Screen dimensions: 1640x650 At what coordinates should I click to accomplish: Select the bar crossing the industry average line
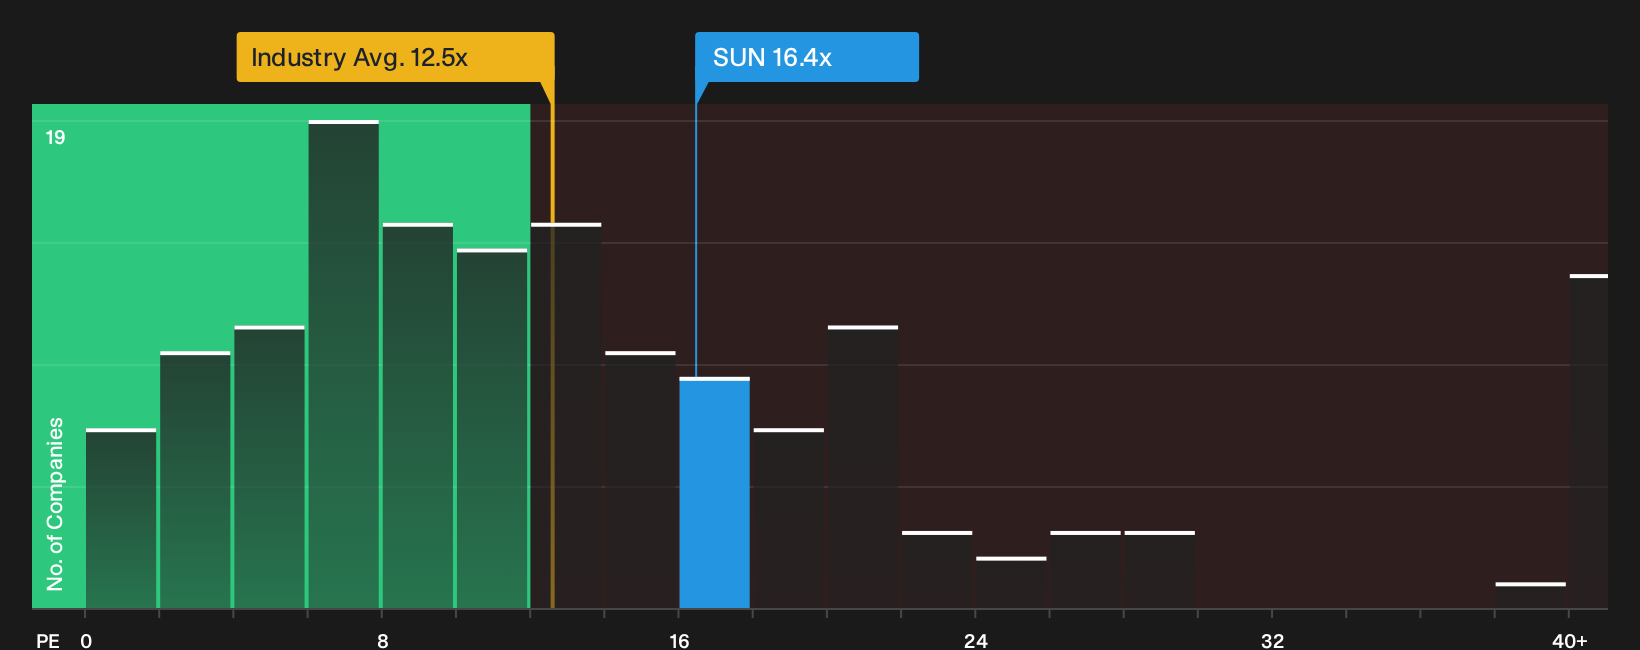point(566,416)
